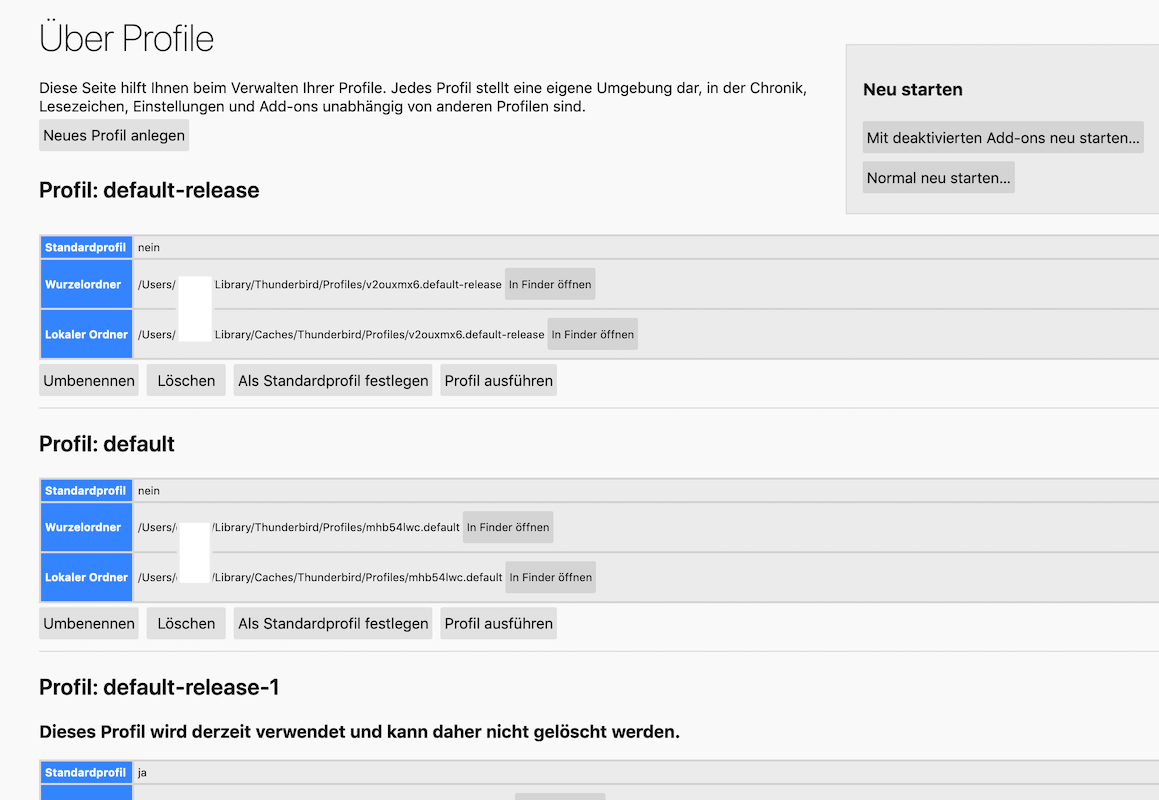Click the "Neu starten" panel heading
Viewport: 1159px width, 800px height.
click(x=912, y=90)
